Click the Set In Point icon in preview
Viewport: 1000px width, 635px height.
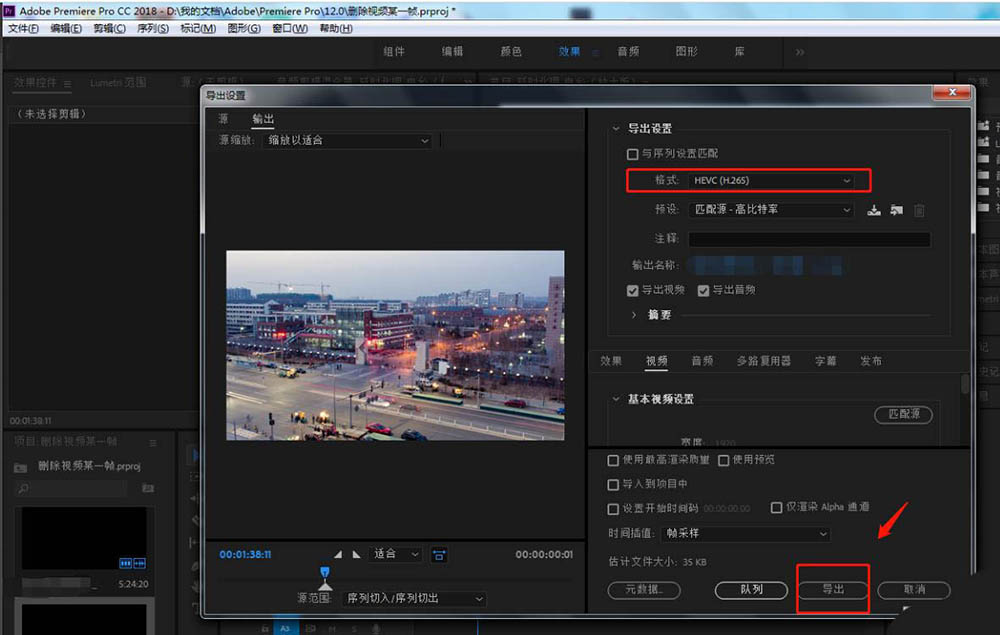337,553
